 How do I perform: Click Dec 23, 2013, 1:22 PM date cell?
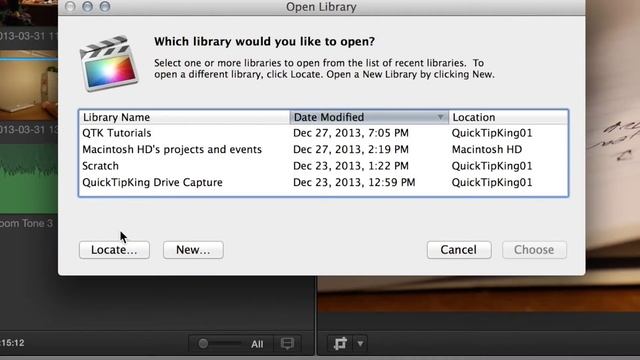(351, 166)
